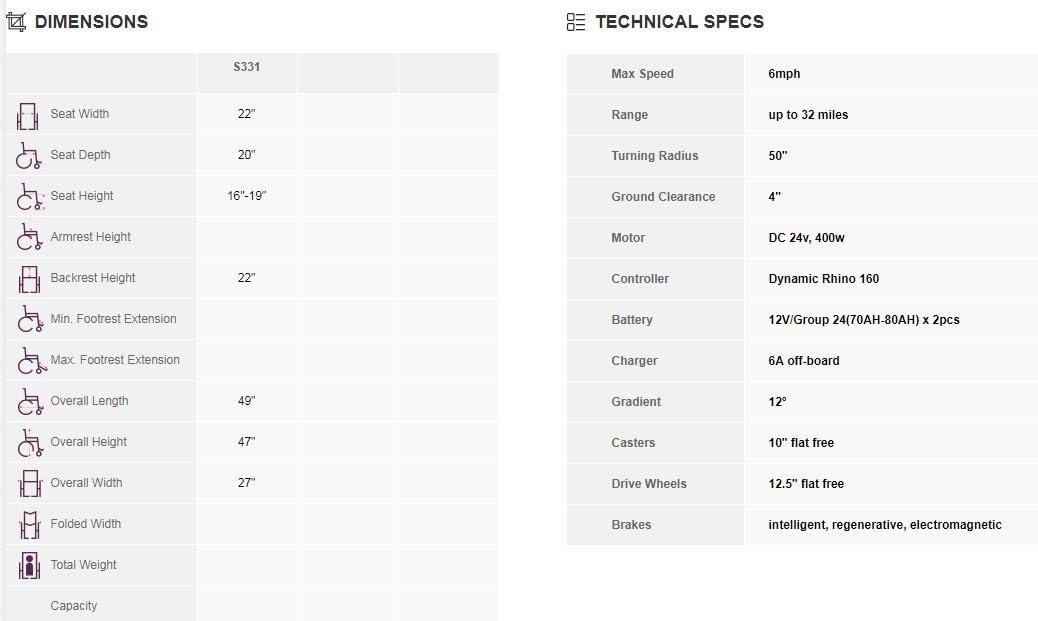Click the Max. Footrest Extension icon

point(28,361)
